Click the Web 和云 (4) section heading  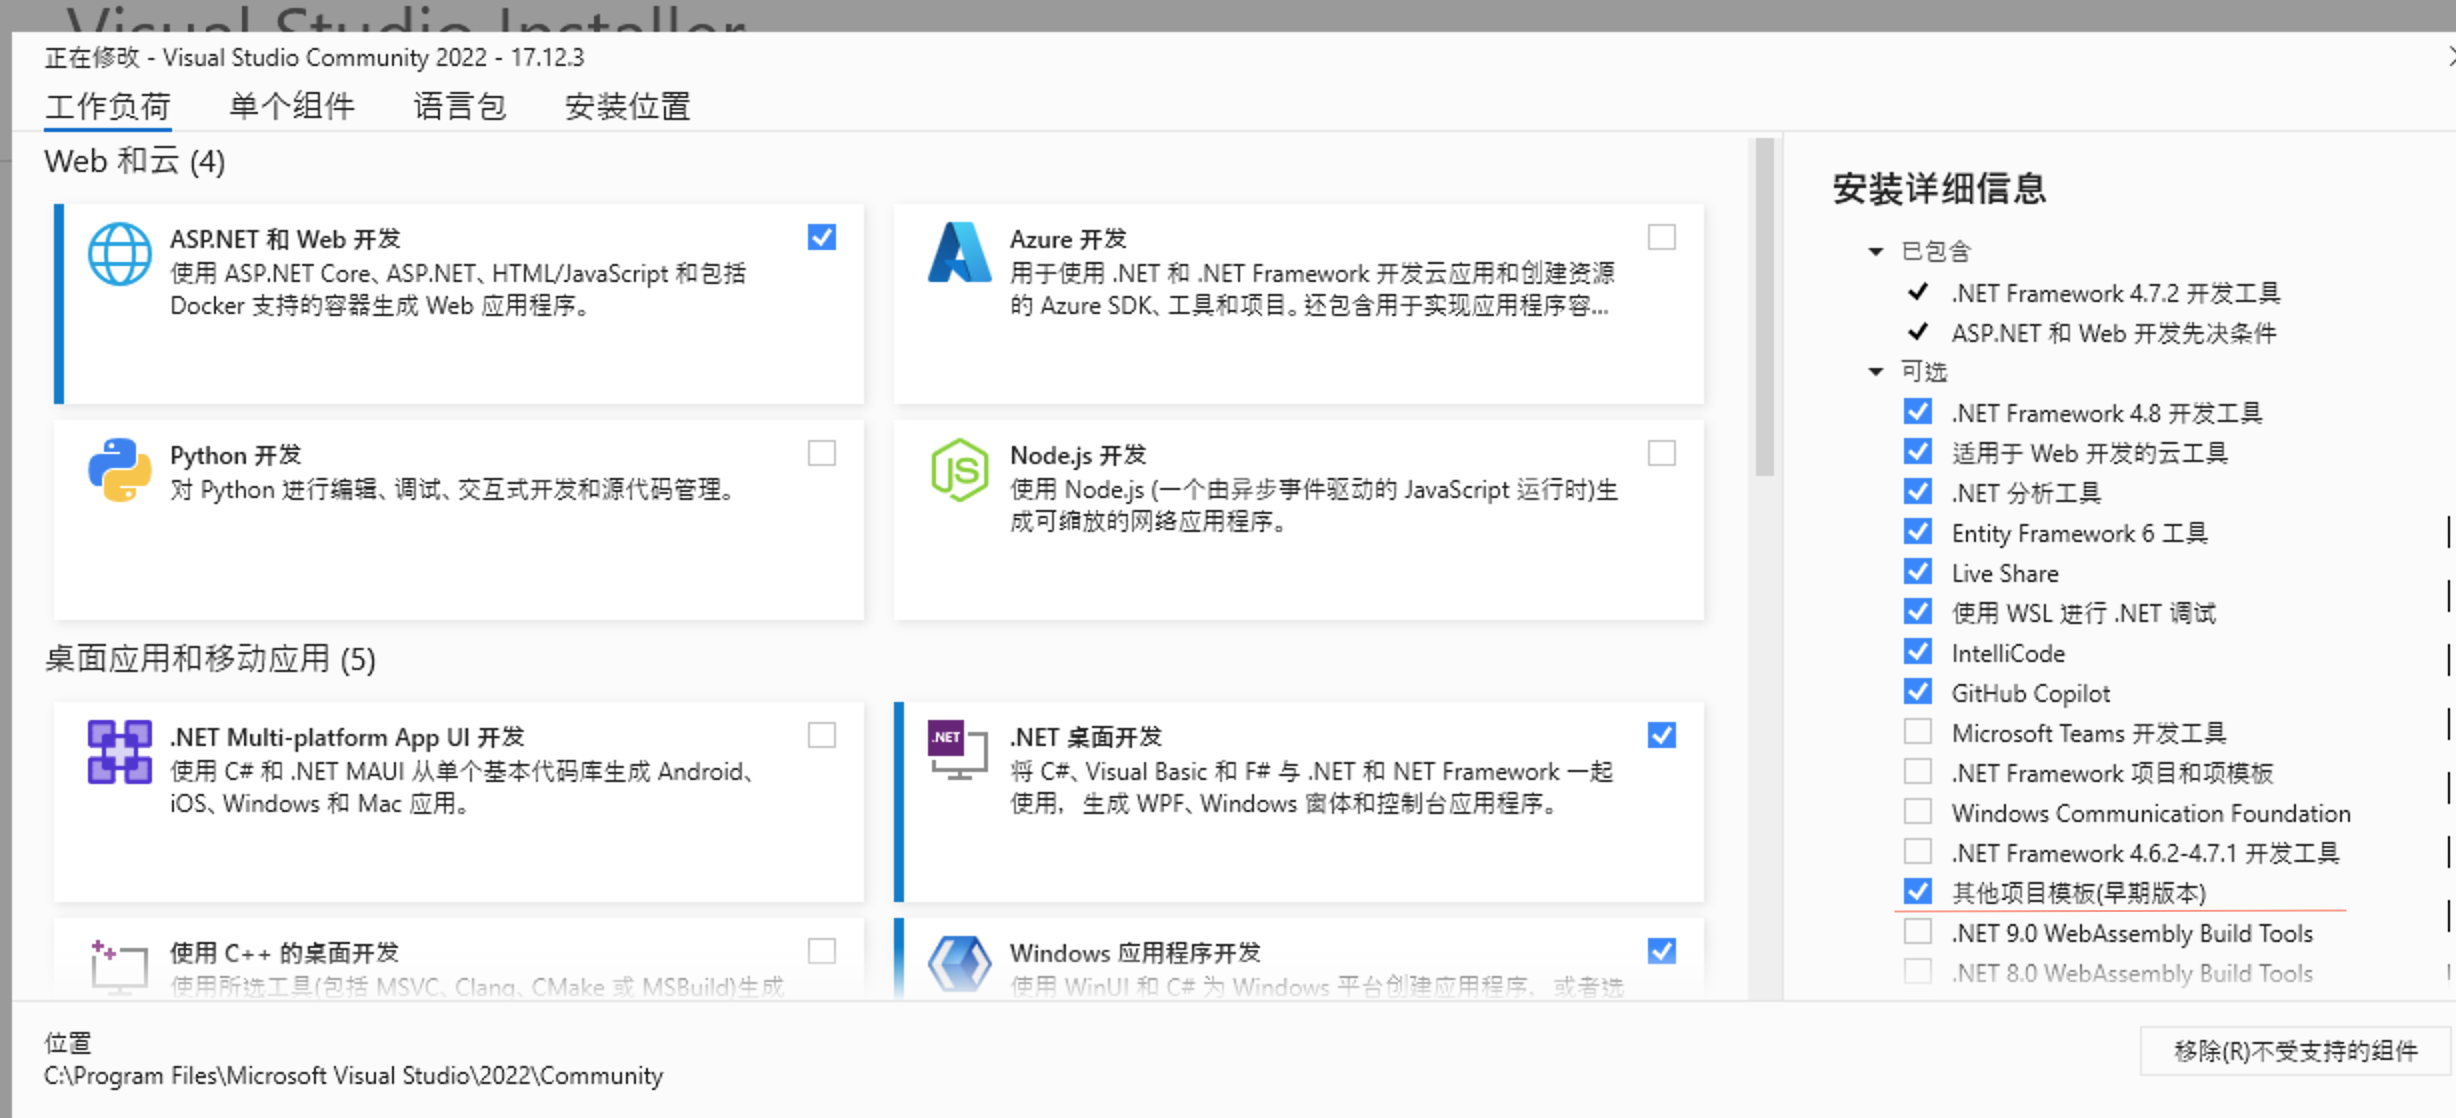coord(134,161)
